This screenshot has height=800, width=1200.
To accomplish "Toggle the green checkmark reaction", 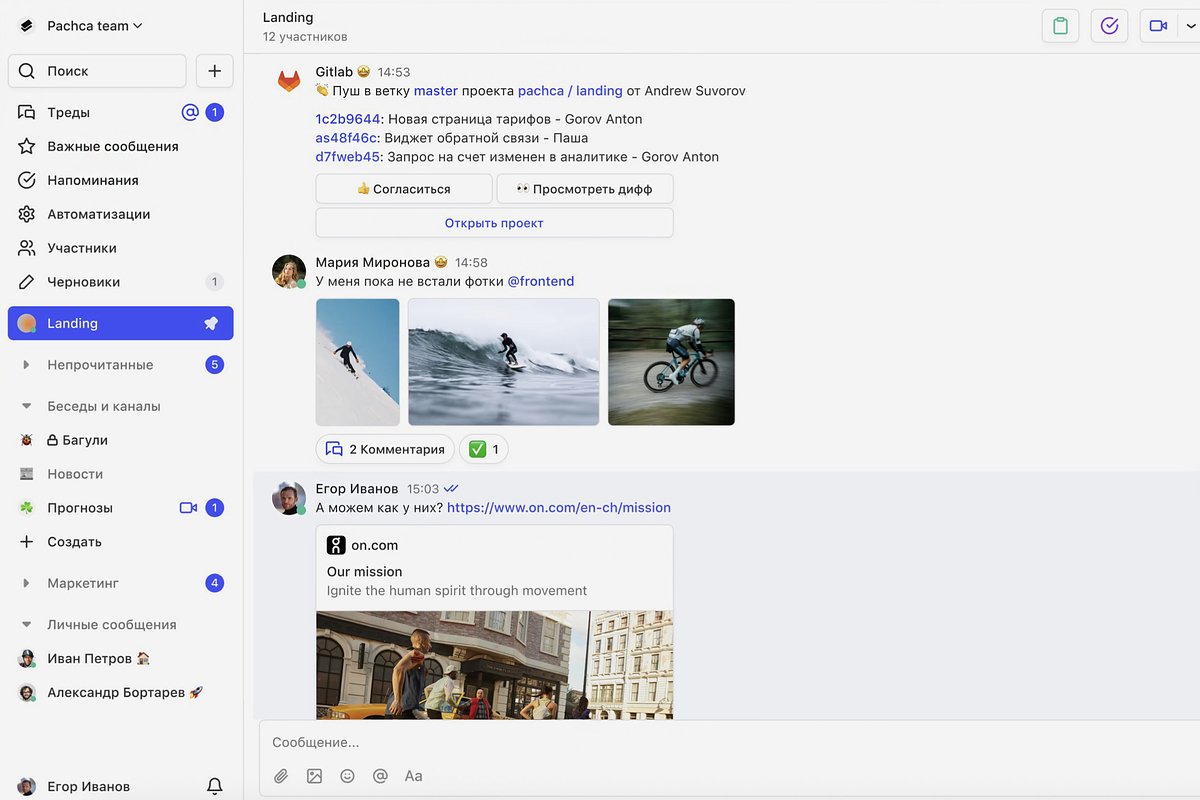I will tap(484, 450).
